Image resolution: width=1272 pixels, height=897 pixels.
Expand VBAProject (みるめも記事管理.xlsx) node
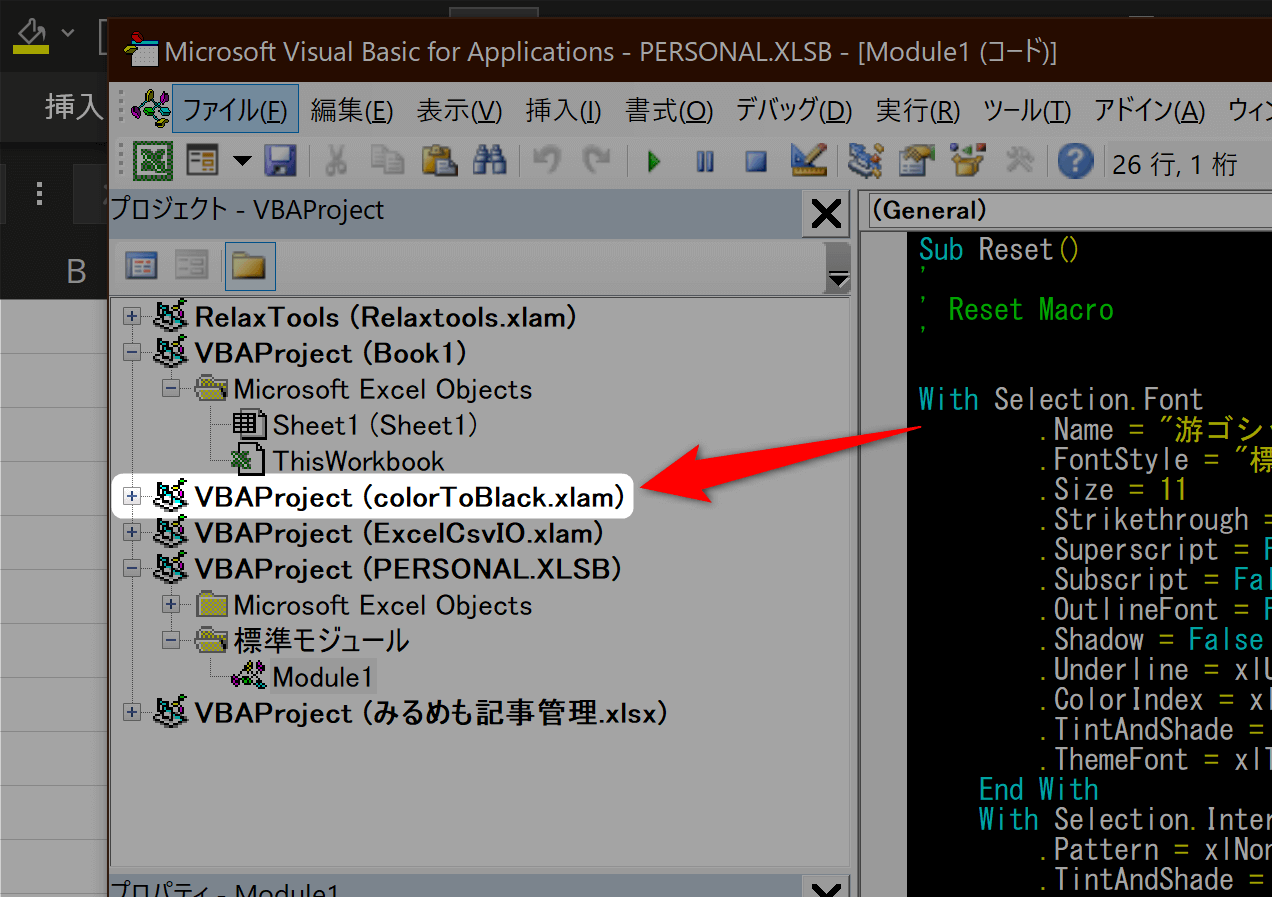tap(131, 713)
